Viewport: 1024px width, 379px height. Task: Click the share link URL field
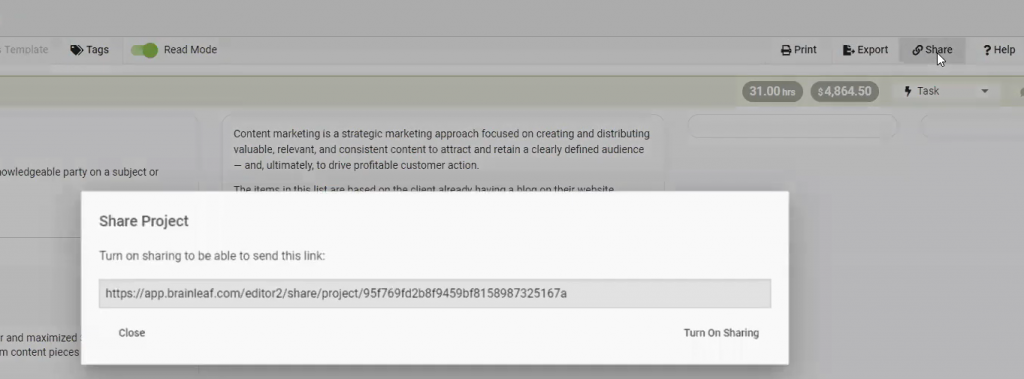tap(435, 293)
